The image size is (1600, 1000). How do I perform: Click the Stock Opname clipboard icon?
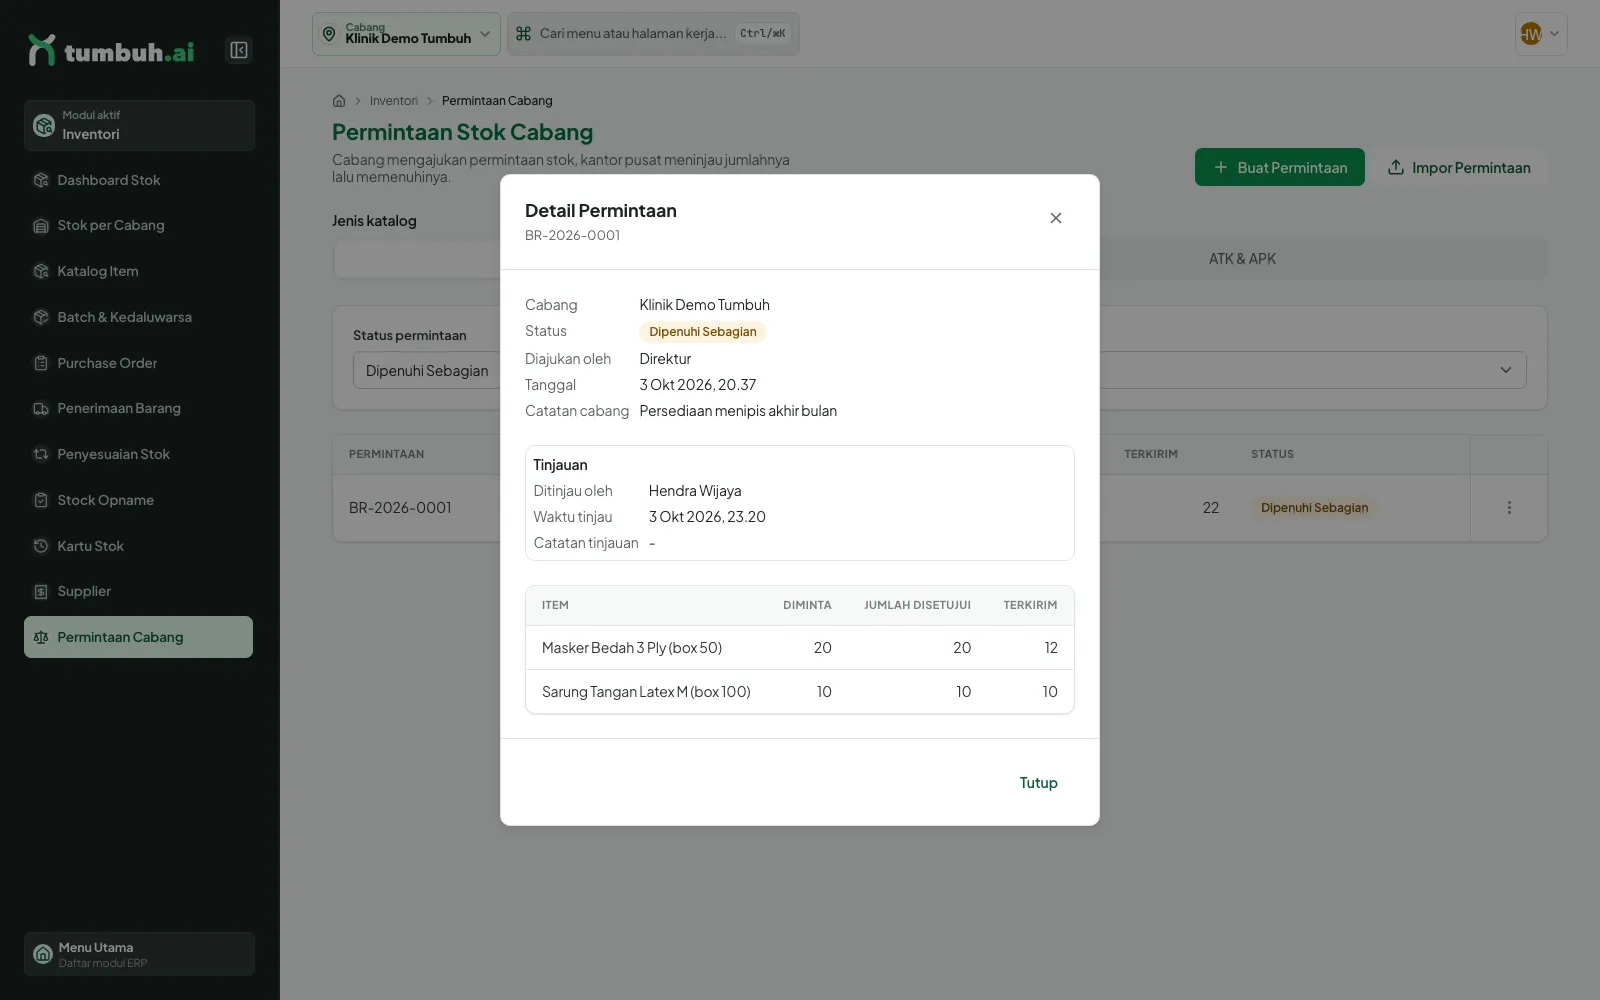point(41,500)
